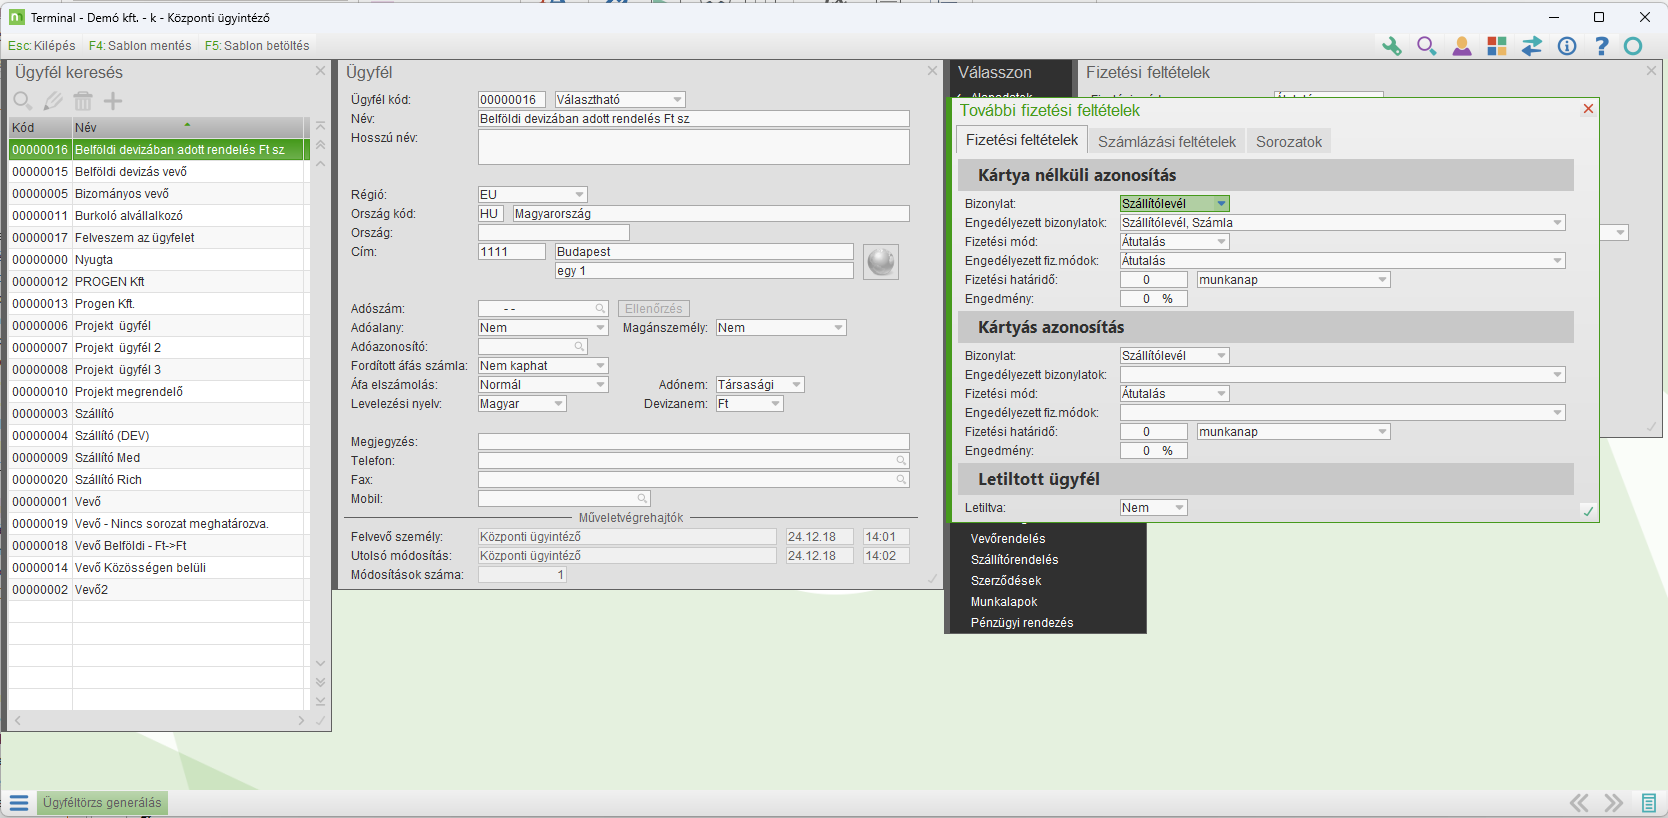Viewport: 1668px width, 818px height.
Task: Switch to the Számlázási feltételek tab
Action: click(x=1166, y=142)
